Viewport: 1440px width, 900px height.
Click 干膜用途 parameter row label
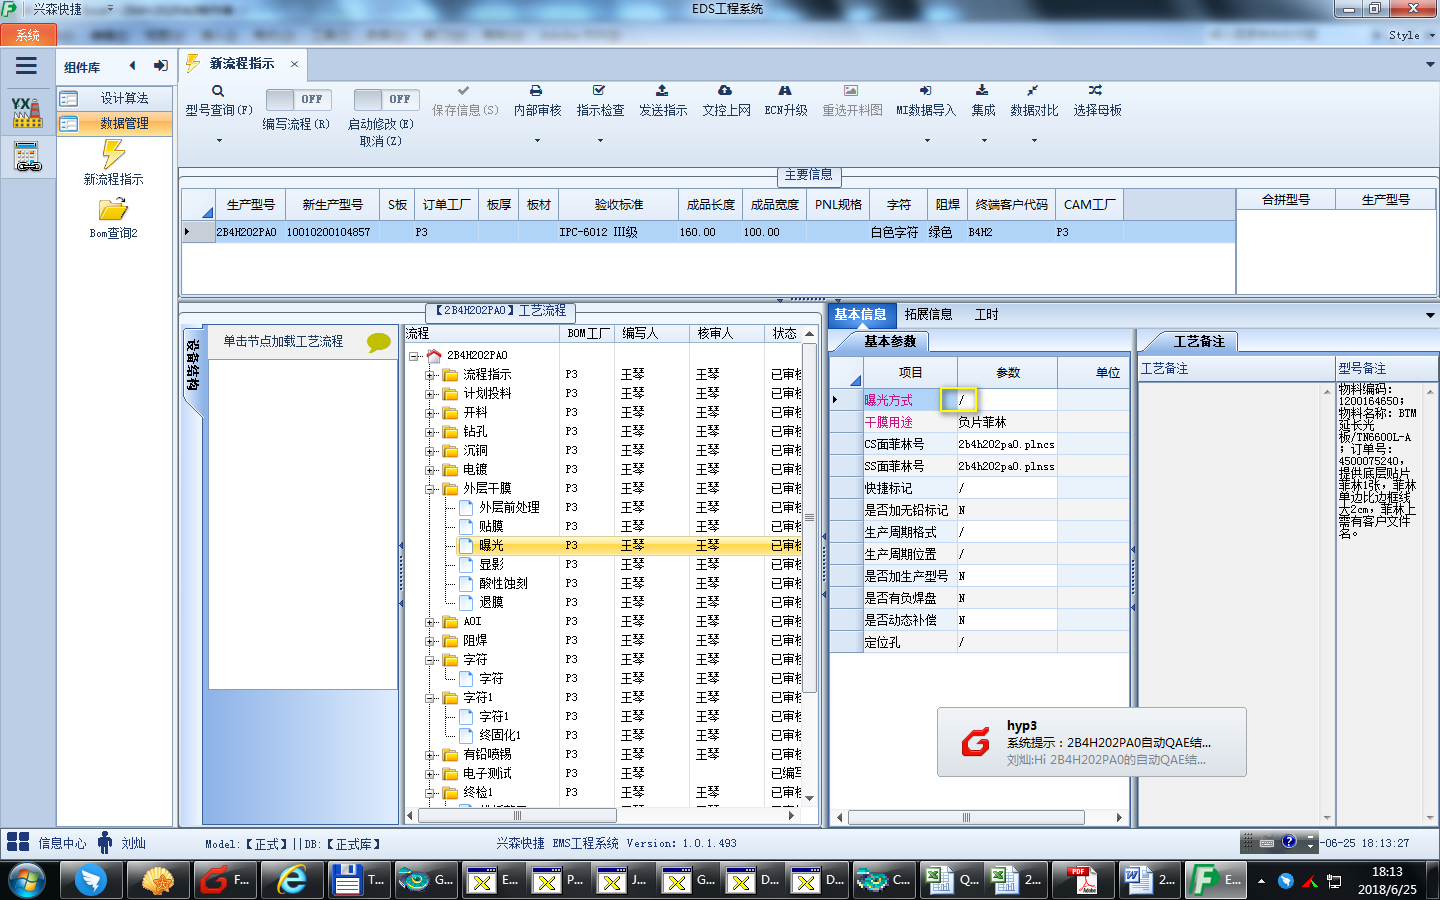pyautogui.click(x=888, y=422)
